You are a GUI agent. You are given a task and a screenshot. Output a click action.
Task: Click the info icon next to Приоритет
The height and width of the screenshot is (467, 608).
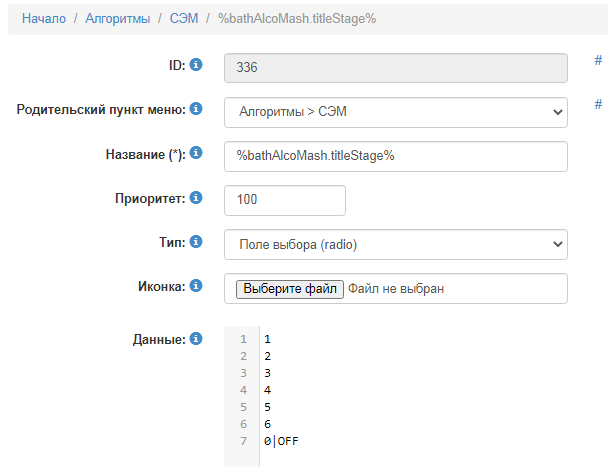tap(196, 197)
